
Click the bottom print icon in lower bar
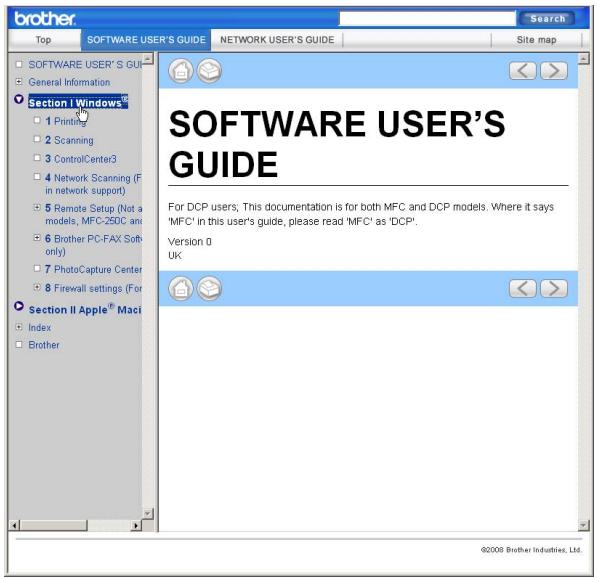tap(209, 289)
